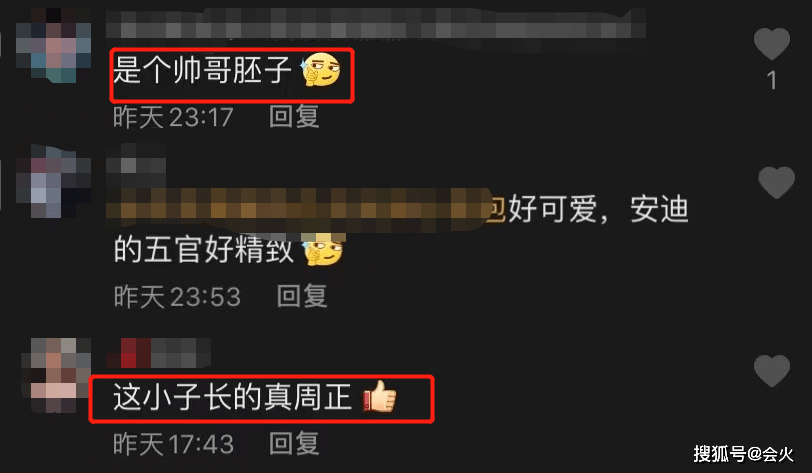Open the first commenter's blurred username
Image resolution: width=812 pixels, height=473 pixels.
376,23
